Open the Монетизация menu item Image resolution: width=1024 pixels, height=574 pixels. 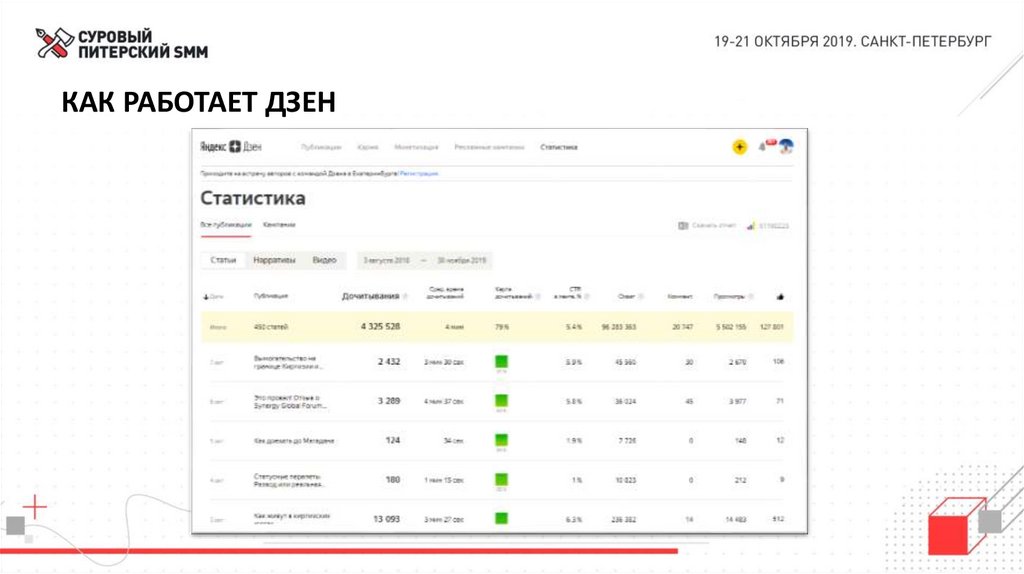pos(416,148)
